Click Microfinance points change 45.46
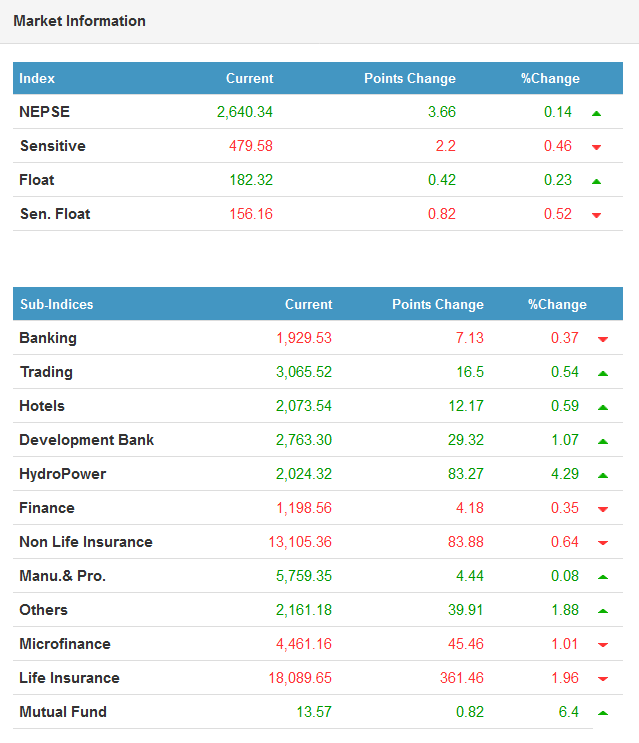 point(466,644)
